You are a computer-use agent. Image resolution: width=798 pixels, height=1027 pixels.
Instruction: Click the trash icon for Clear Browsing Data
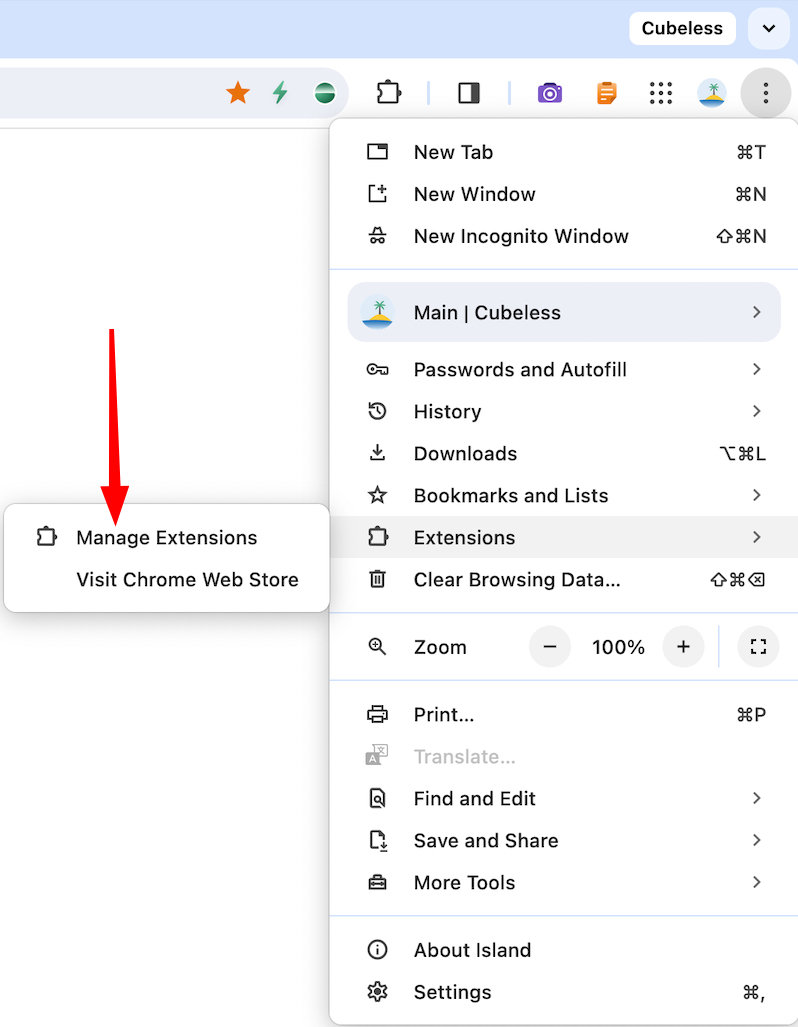click(x=377, y=579)
